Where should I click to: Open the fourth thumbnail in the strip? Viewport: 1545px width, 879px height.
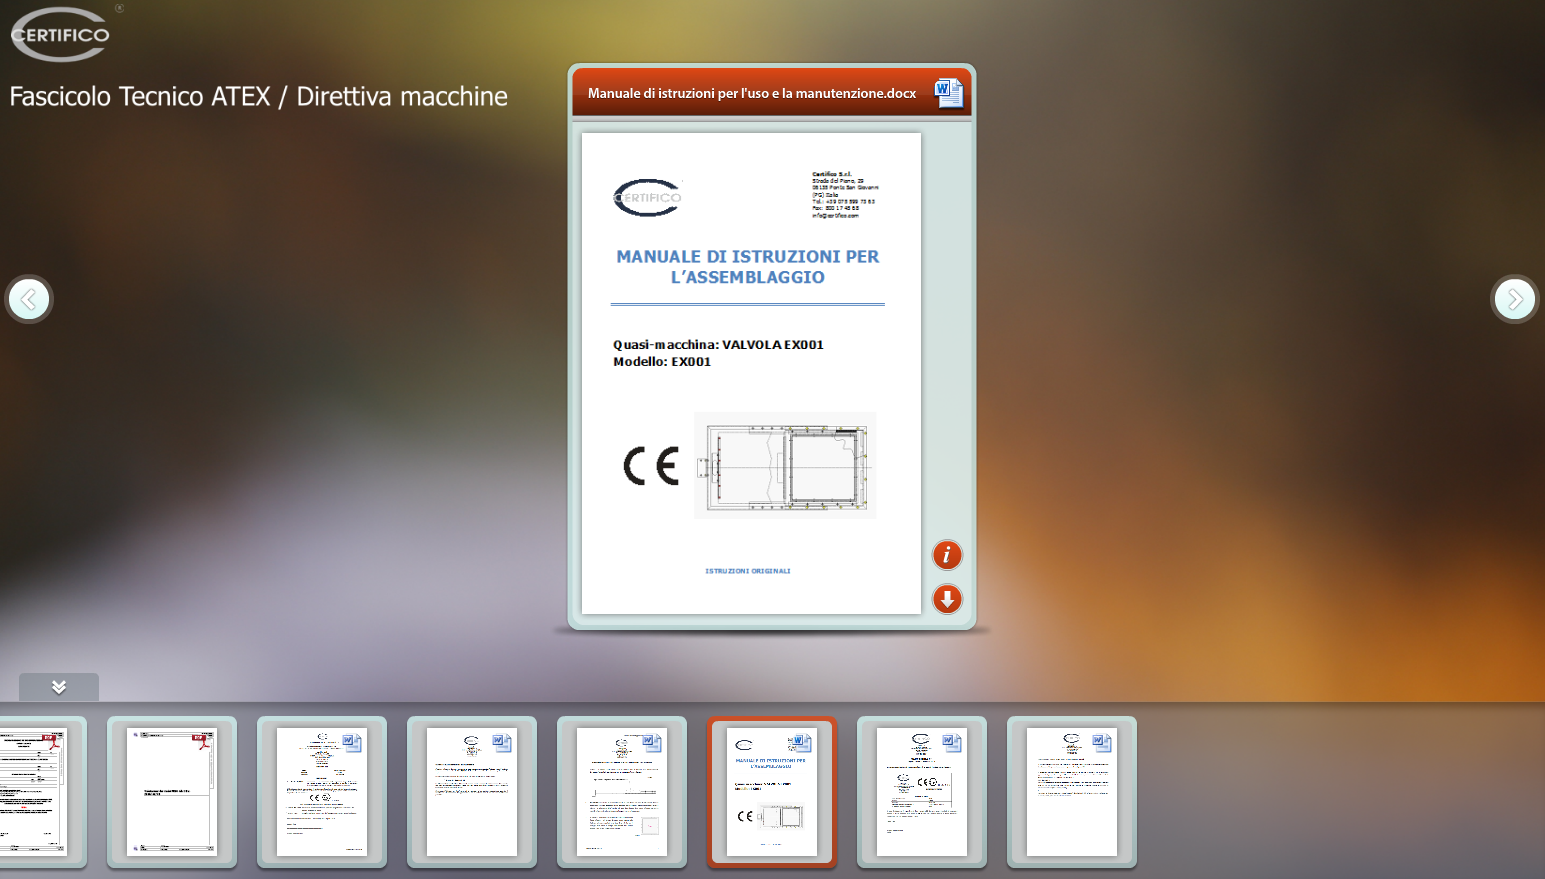tap(472, 791)
